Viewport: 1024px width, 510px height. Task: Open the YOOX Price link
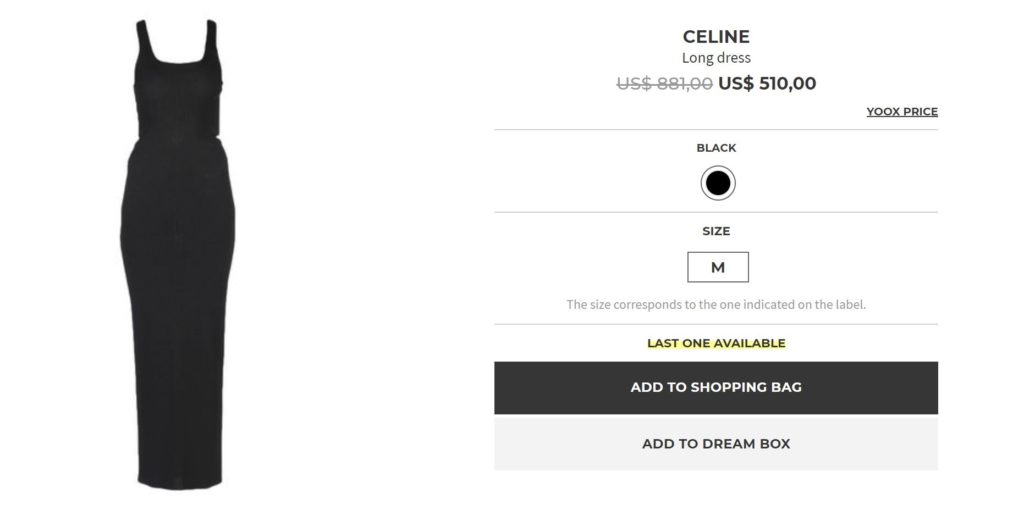(902, 112)
